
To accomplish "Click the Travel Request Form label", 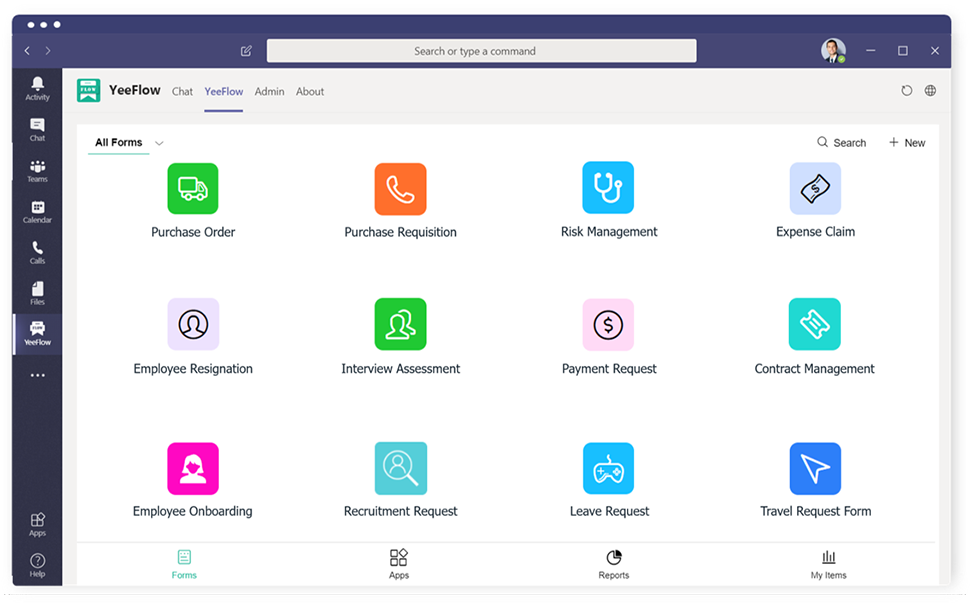I will pyautogui.click(x=815, y=511).
